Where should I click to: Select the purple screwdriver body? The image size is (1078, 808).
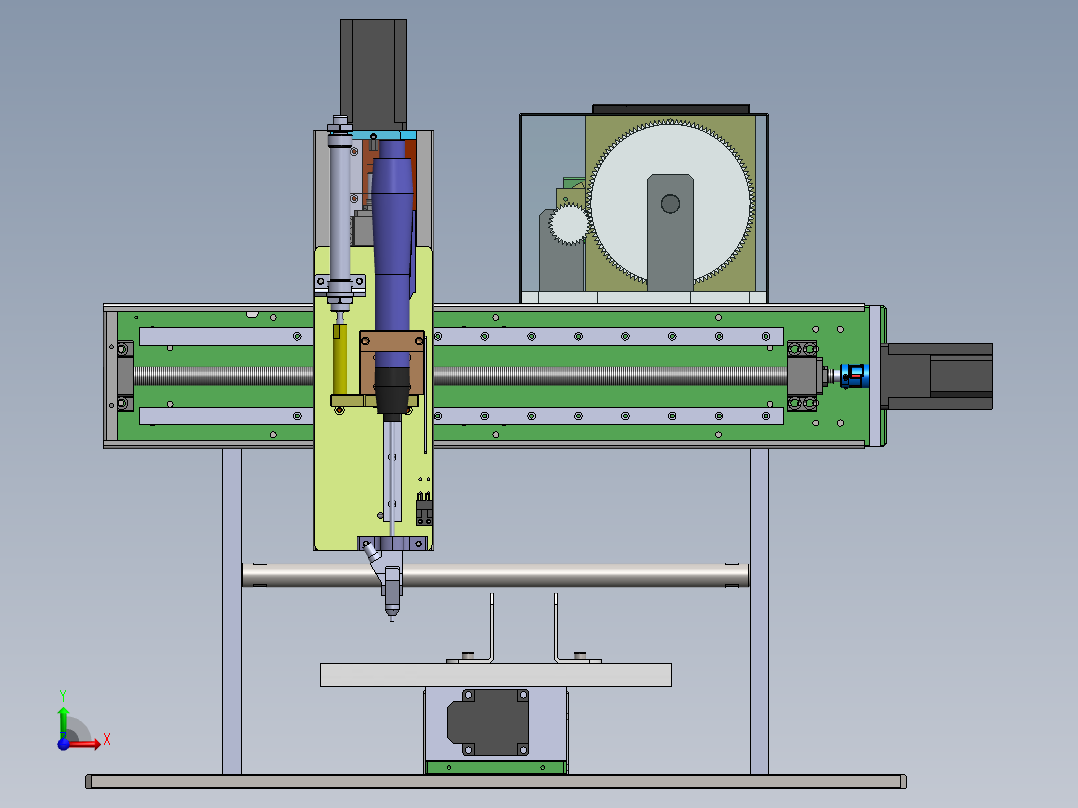click(393, 254)
